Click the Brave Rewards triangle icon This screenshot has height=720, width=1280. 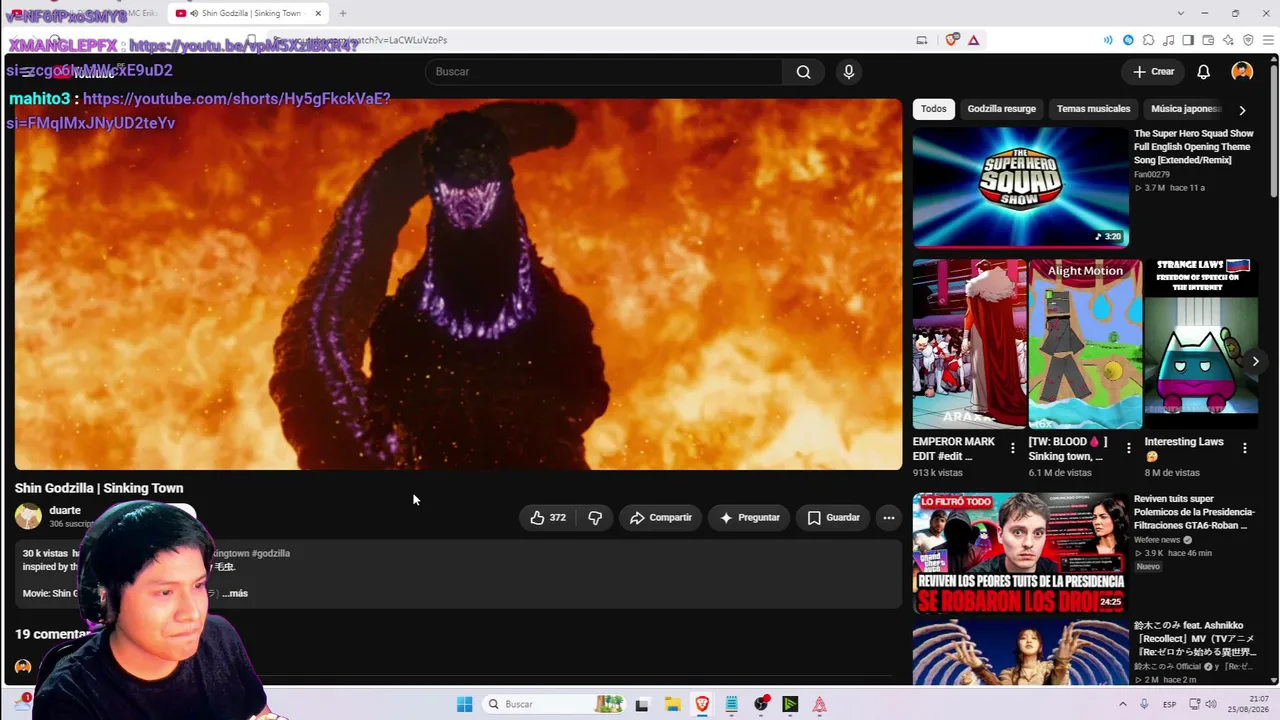(973, 40)
